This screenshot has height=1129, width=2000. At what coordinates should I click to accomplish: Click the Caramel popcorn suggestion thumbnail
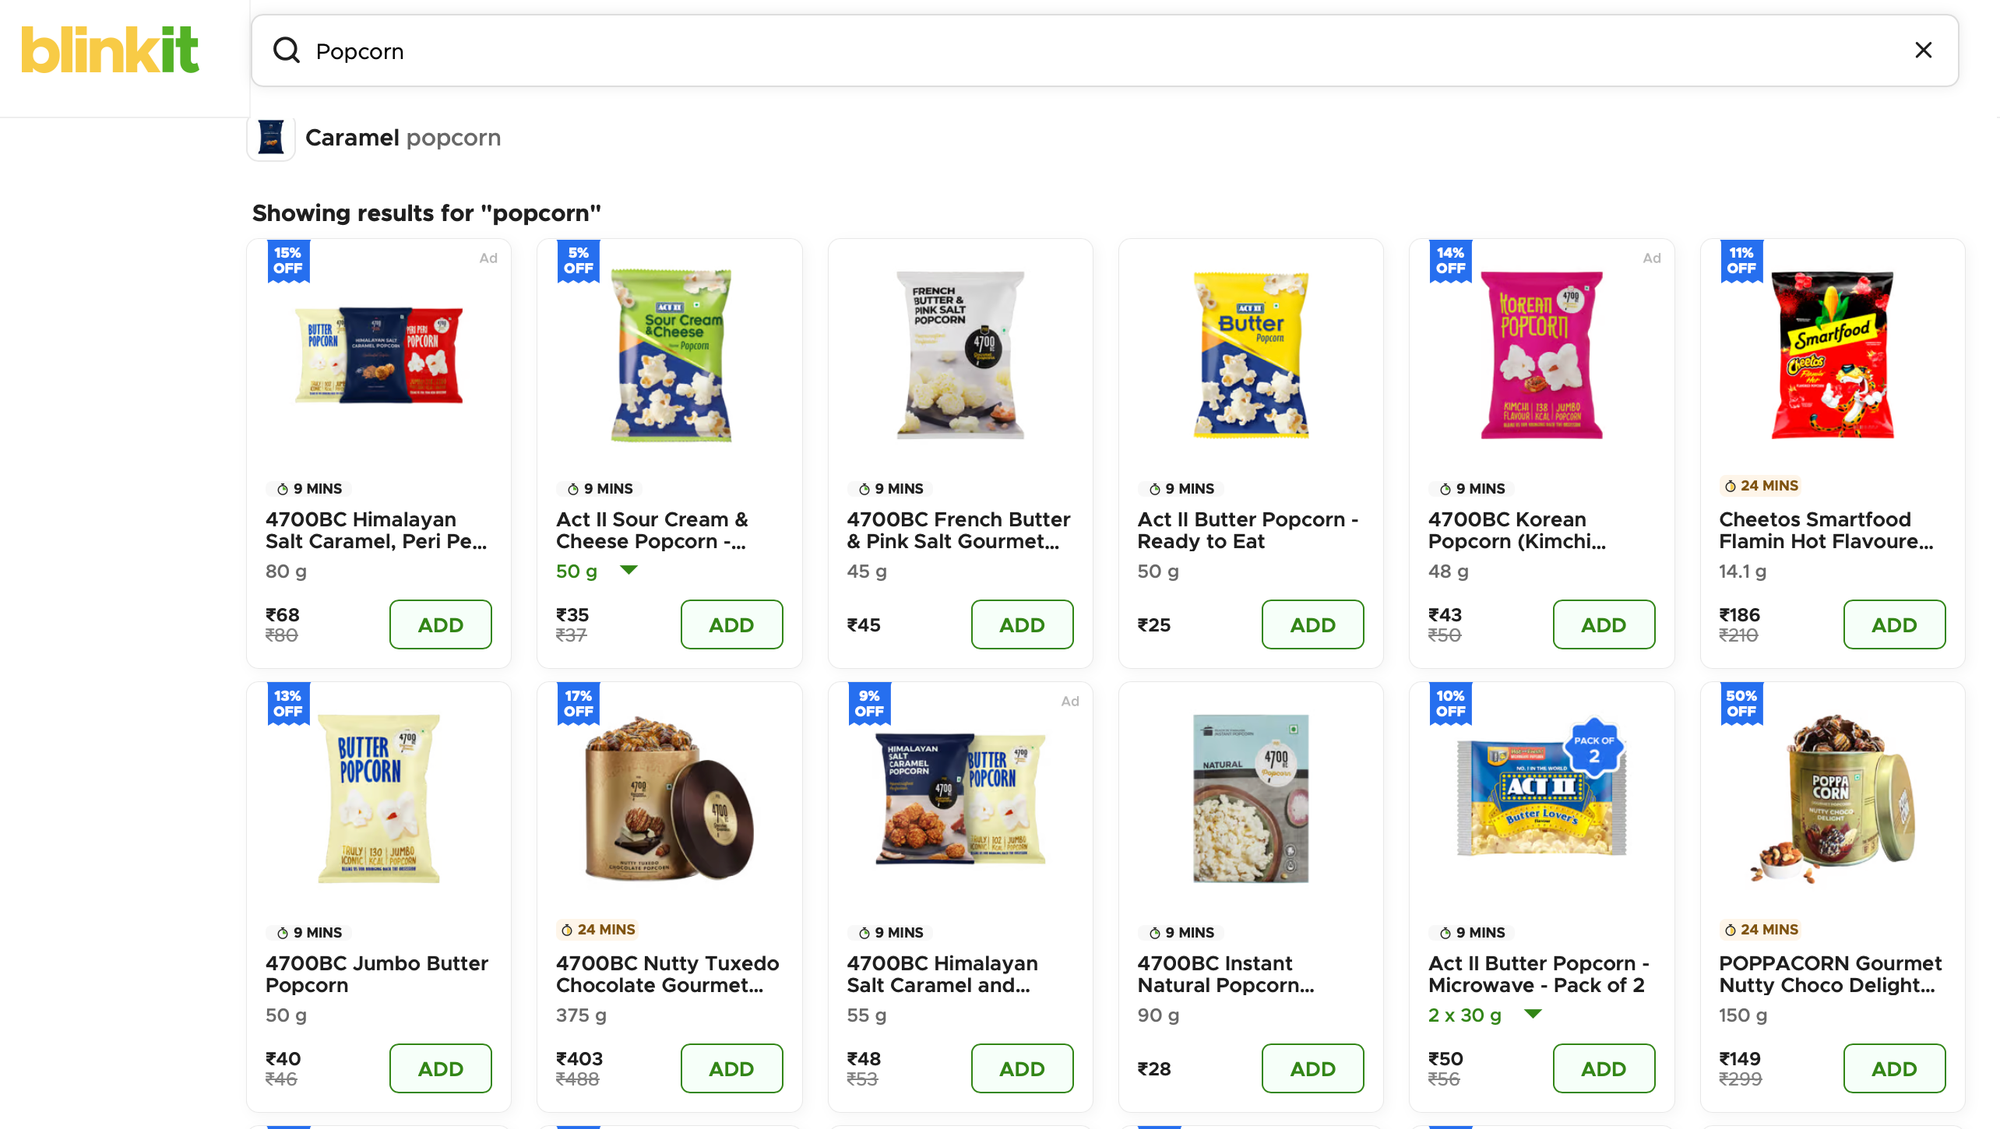(x=271, y=138)
